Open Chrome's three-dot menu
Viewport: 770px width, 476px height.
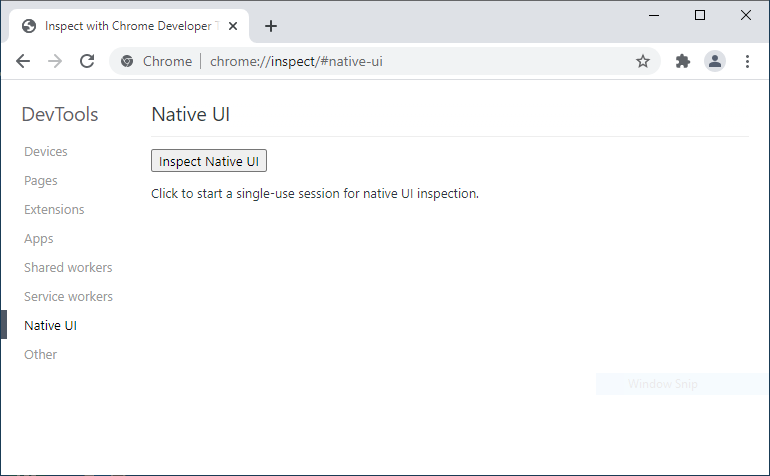[x=747, y=61]
